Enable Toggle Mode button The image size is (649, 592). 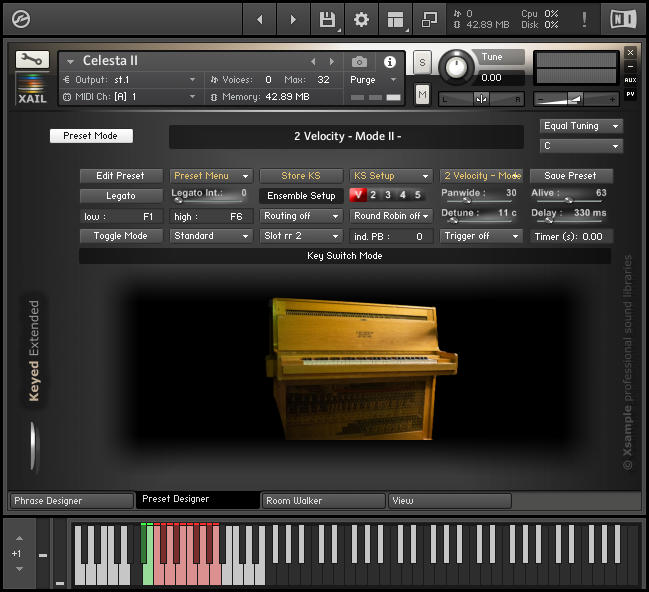click(121, 236)
